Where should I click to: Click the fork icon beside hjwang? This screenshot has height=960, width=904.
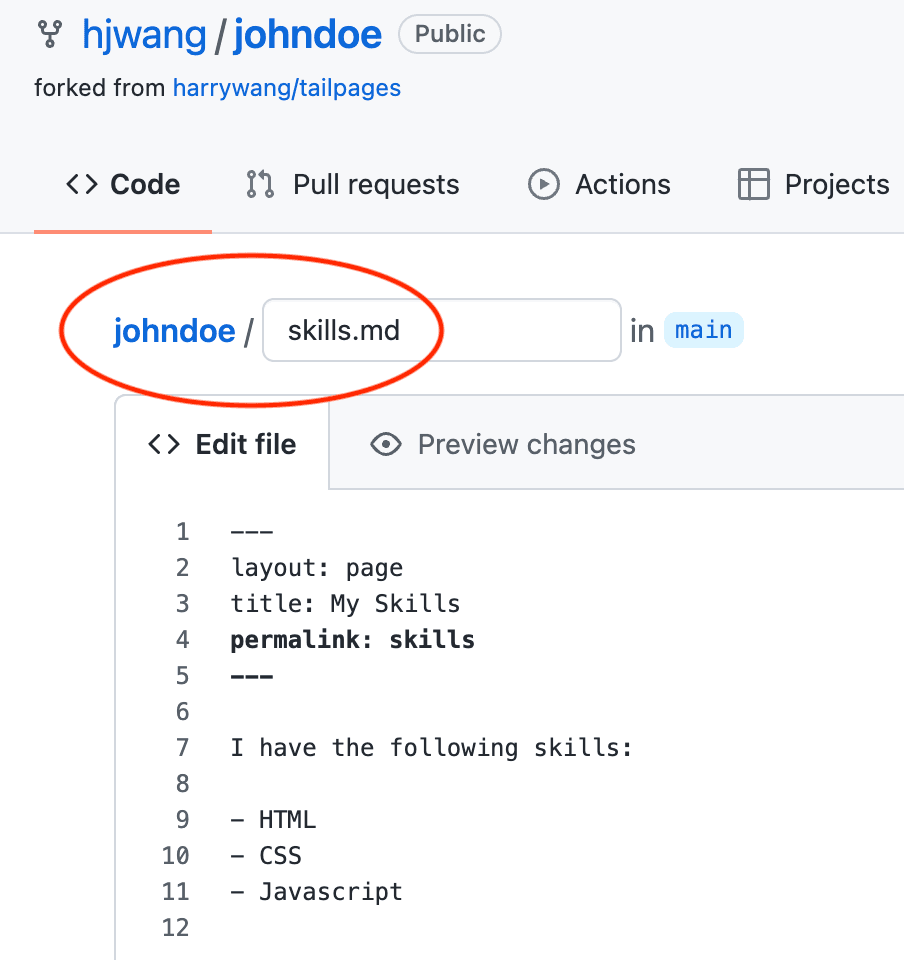pos(50,34)
